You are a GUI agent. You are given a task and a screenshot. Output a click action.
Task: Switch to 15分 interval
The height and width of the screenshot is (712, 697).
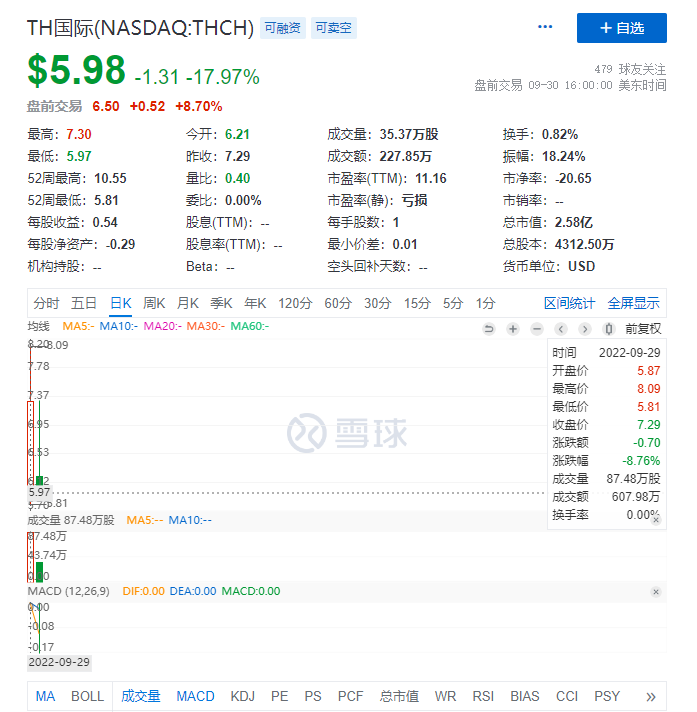point(417,303)
